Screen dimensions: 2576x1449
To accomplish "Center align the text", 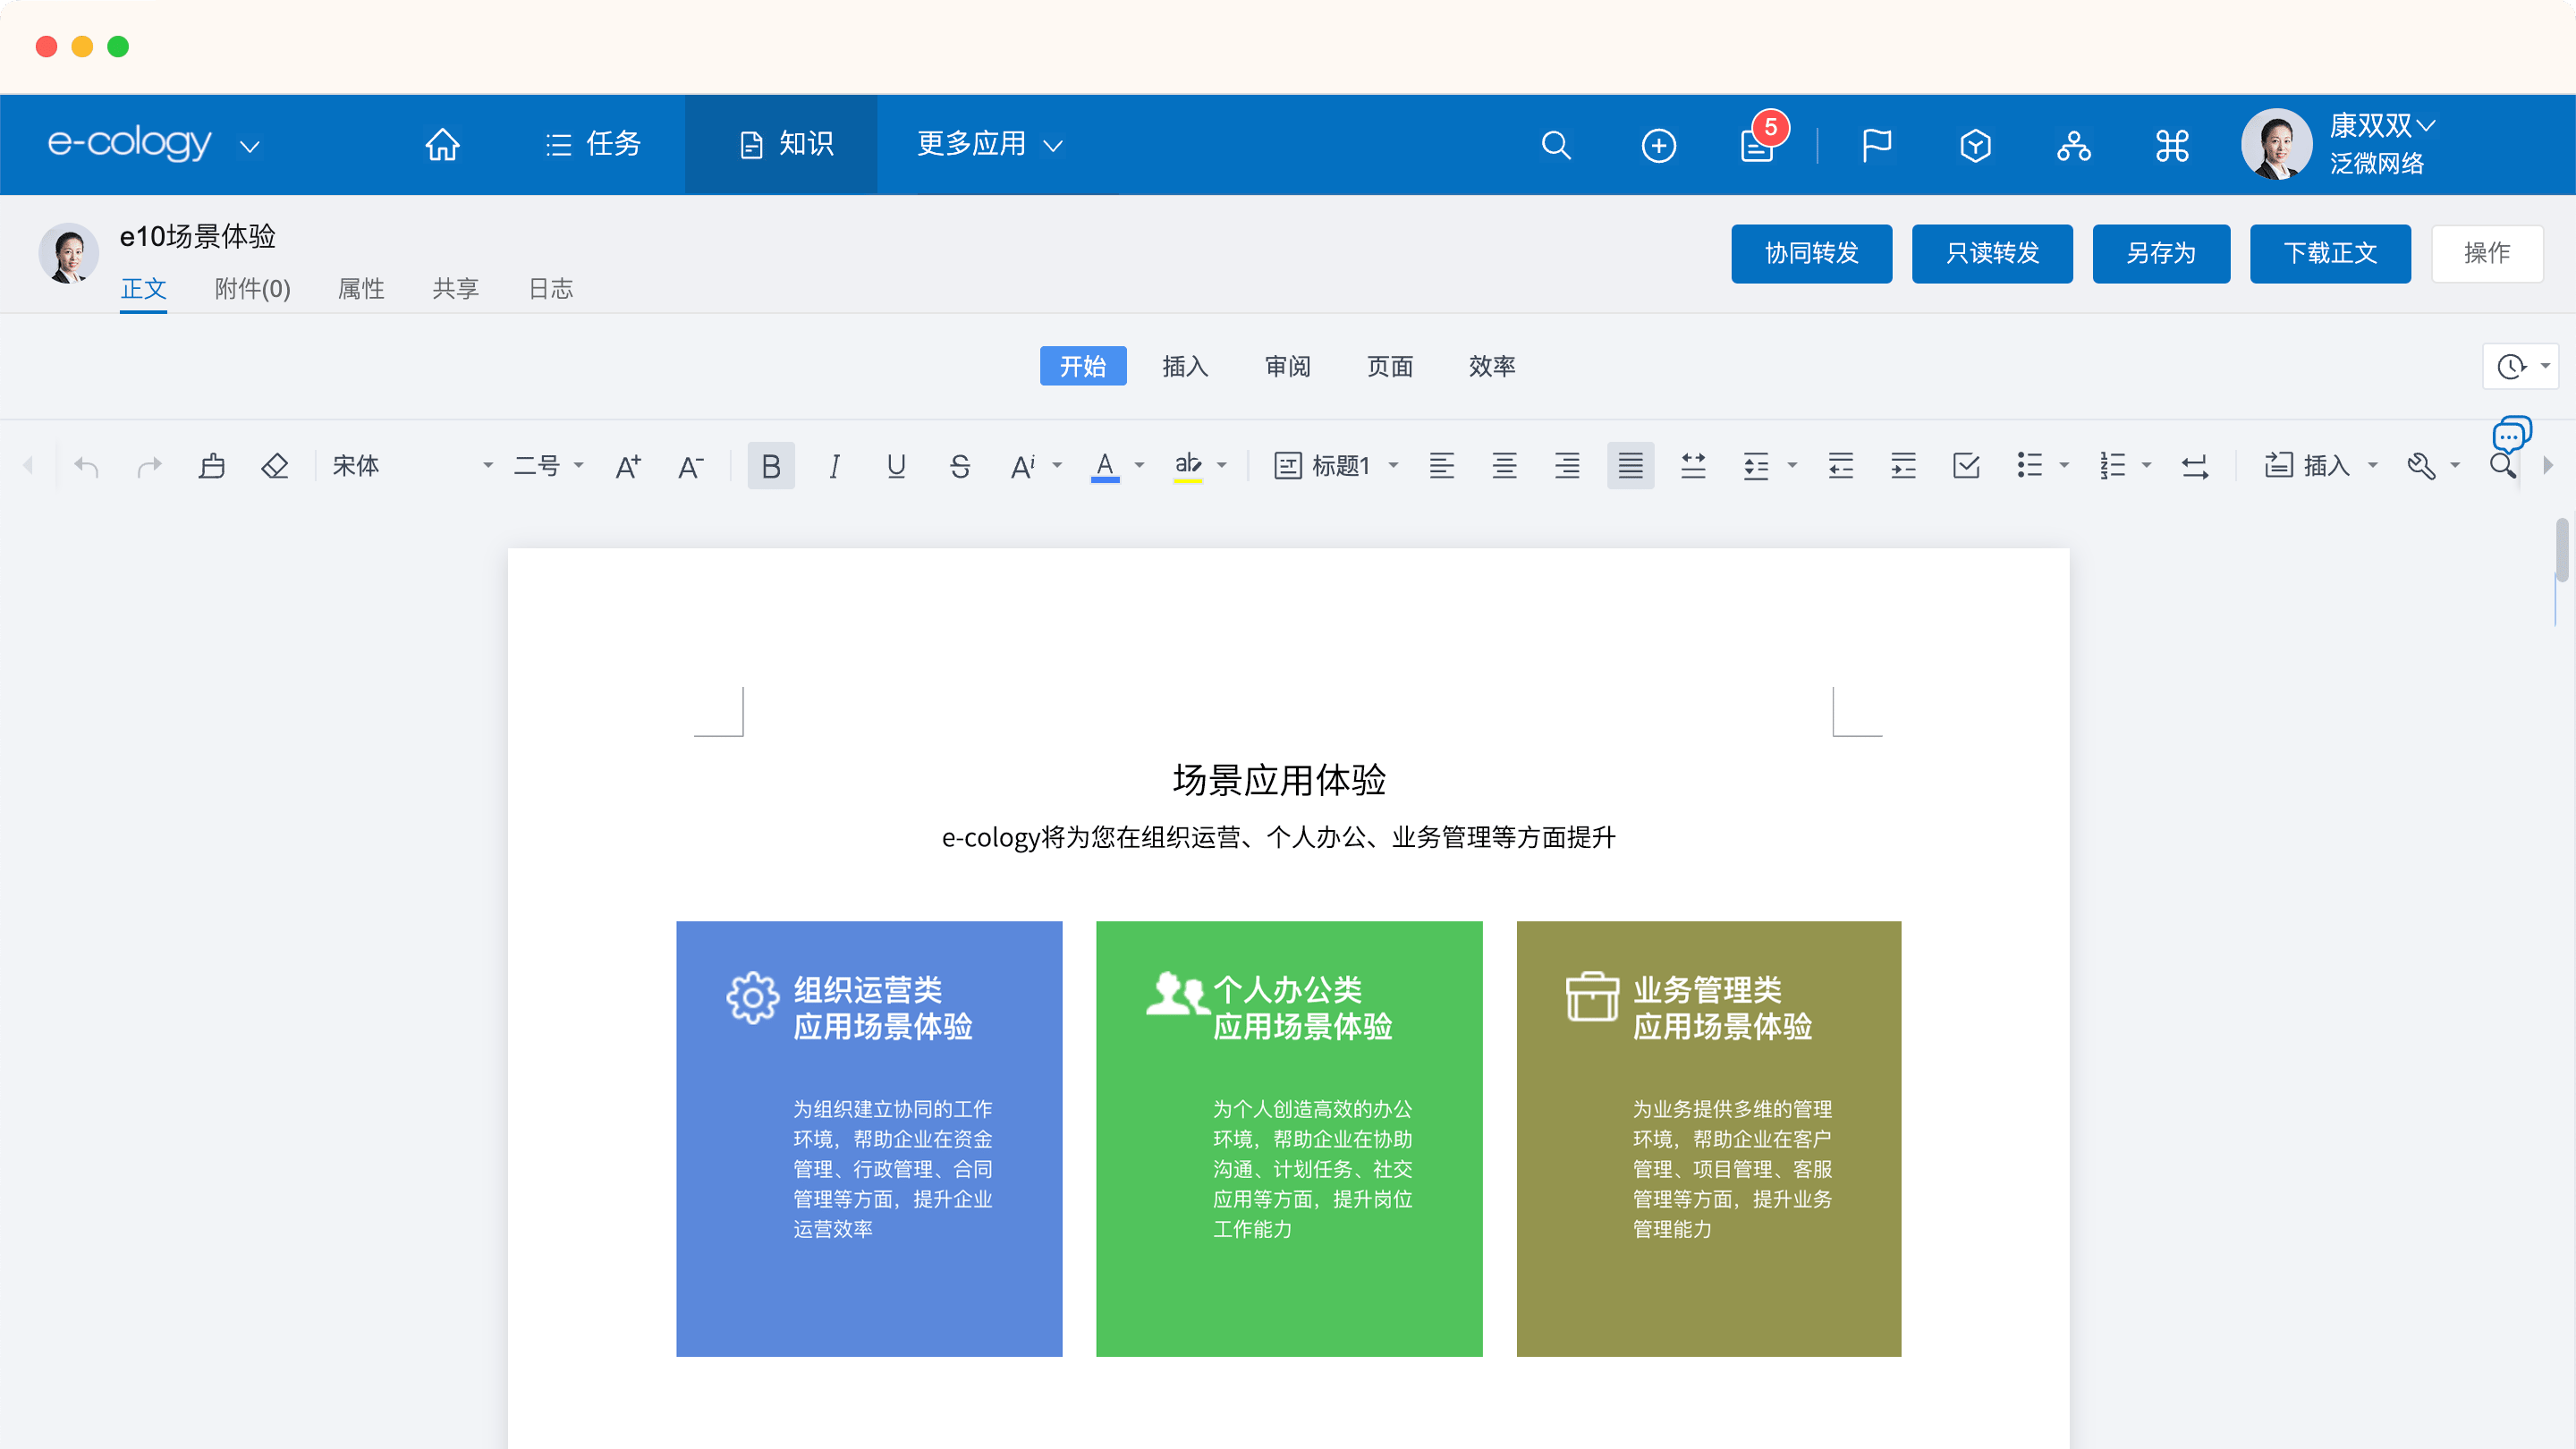I will pos(1504,466).
